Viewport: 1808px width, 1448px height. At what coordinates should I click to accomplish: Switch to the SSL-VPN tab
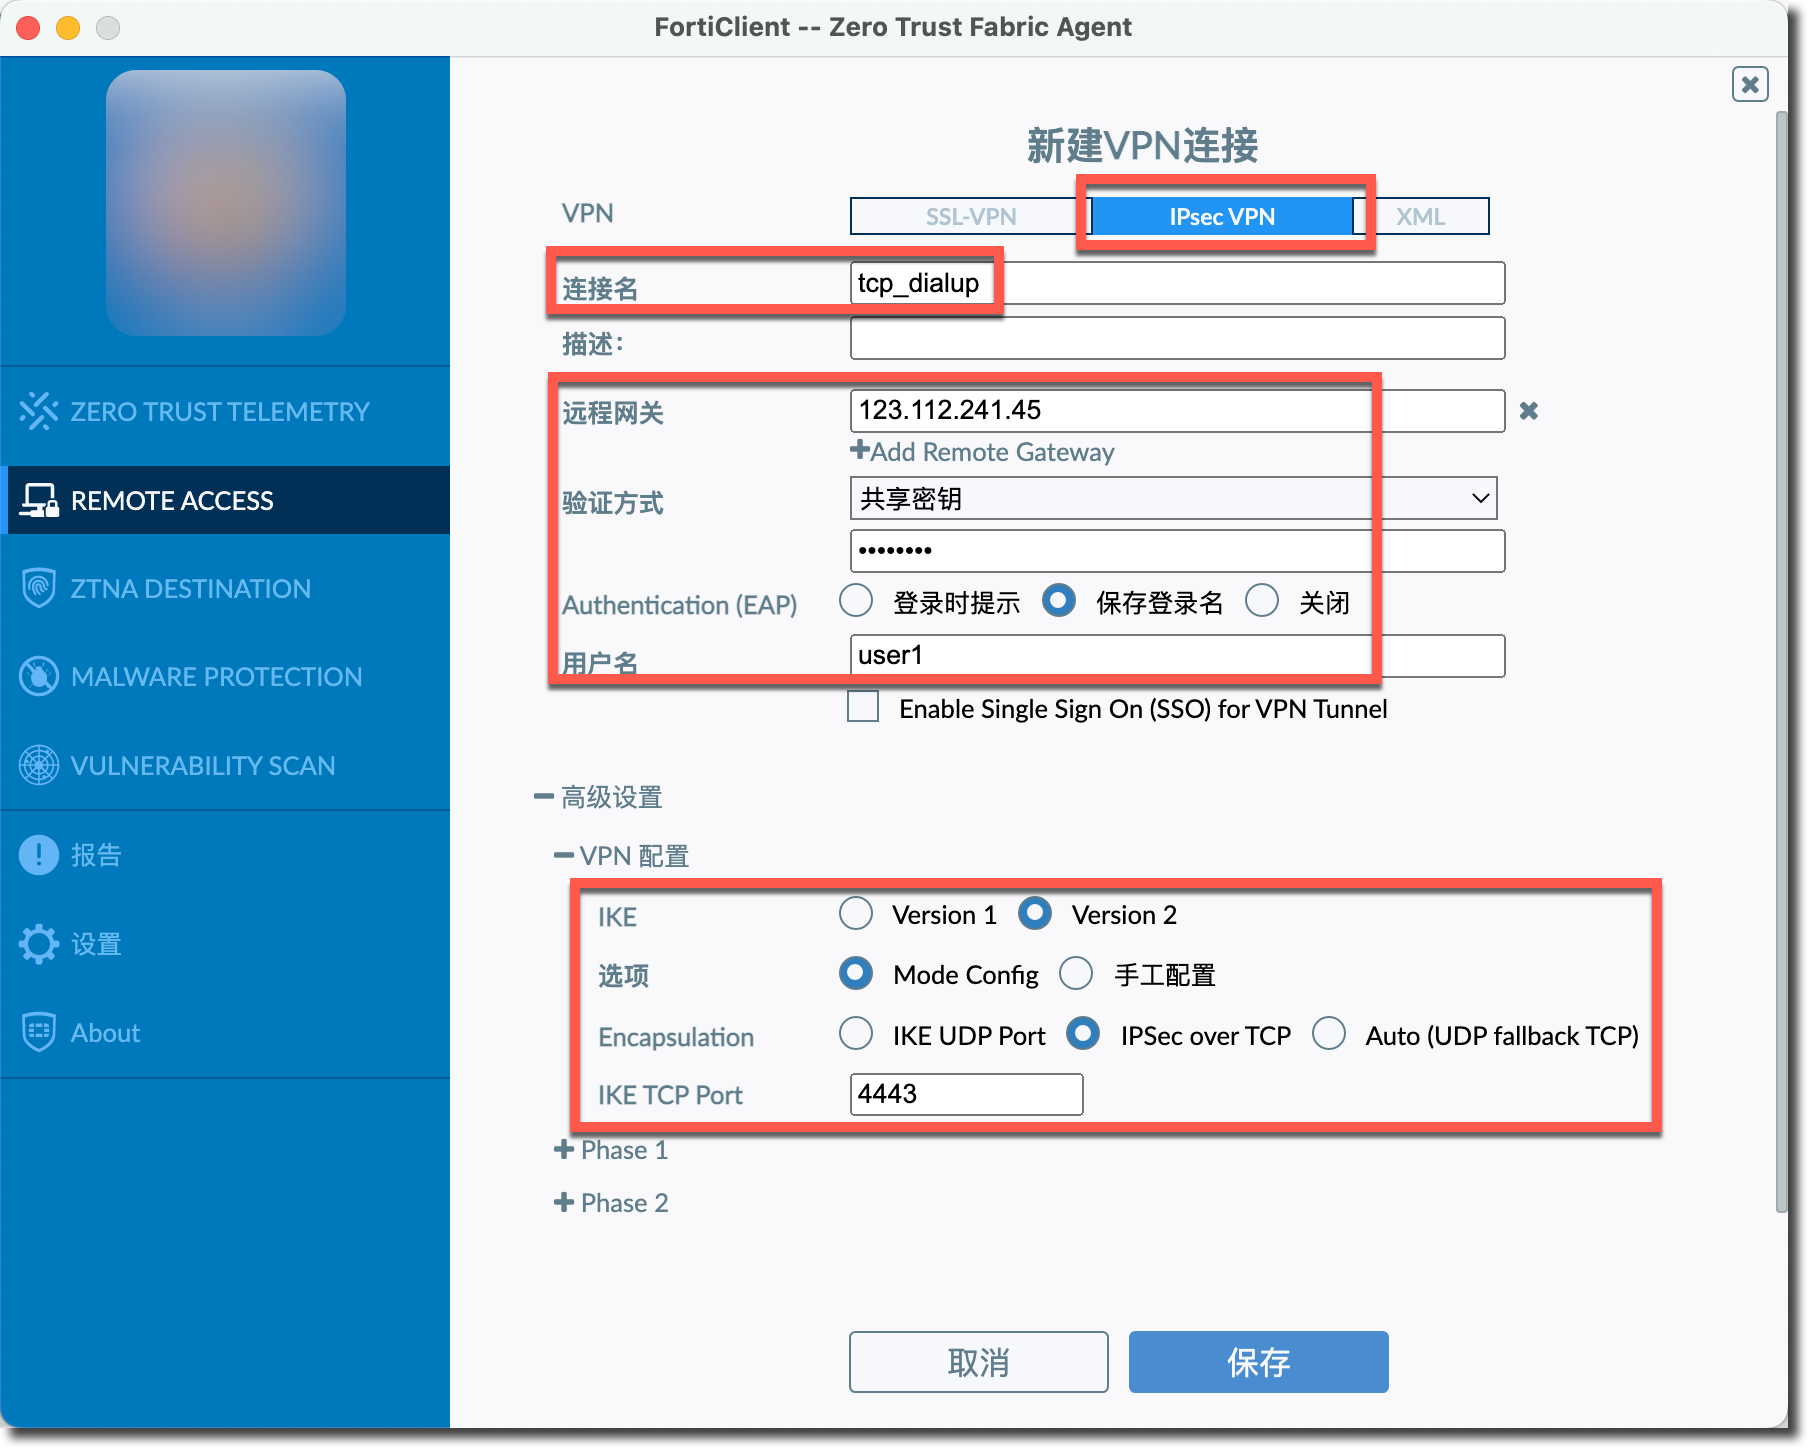[x=971, y=216]
